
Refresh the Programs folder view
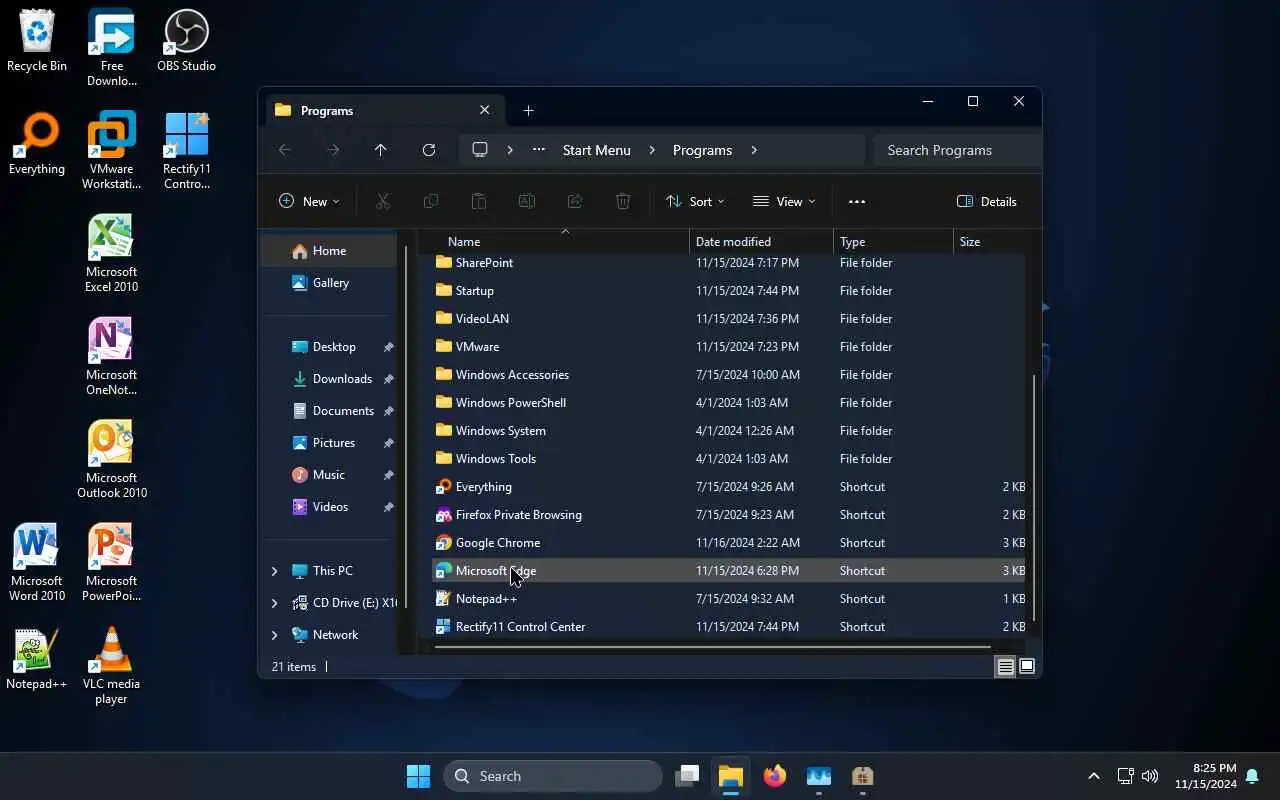429,150
